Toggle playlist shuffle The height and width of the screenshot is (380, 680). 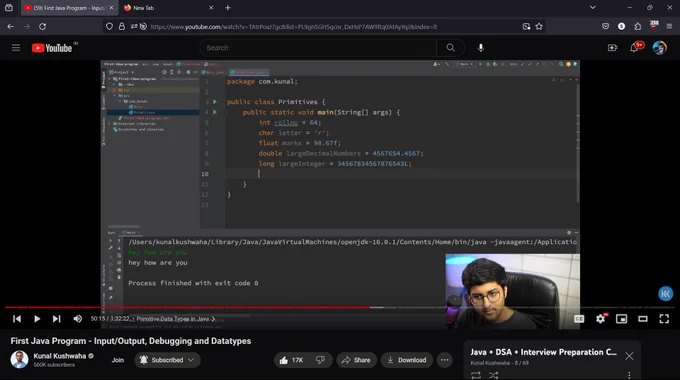494,375
